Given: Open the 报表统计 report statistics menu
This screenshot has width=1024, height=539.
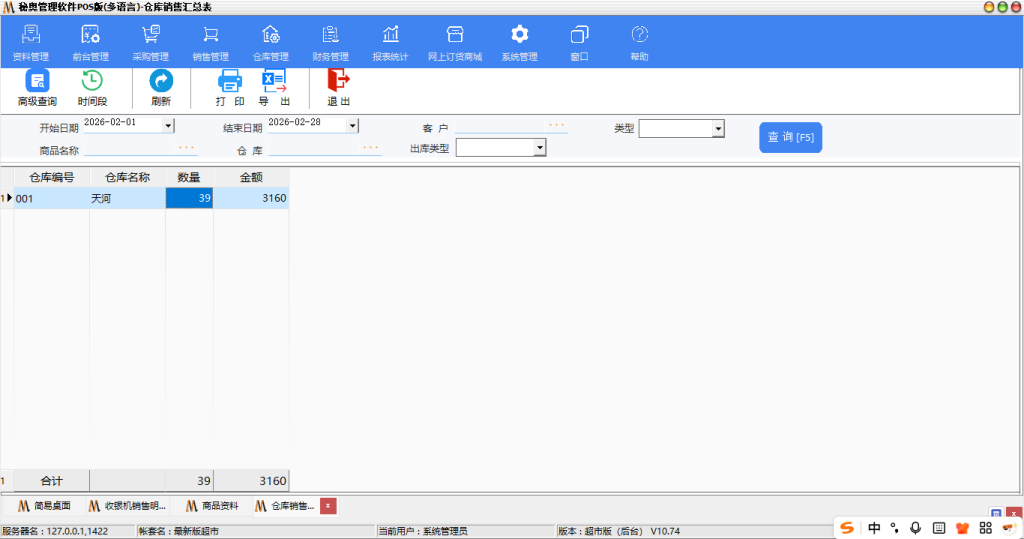Looking at the screenshot, I should coord(390,43).
